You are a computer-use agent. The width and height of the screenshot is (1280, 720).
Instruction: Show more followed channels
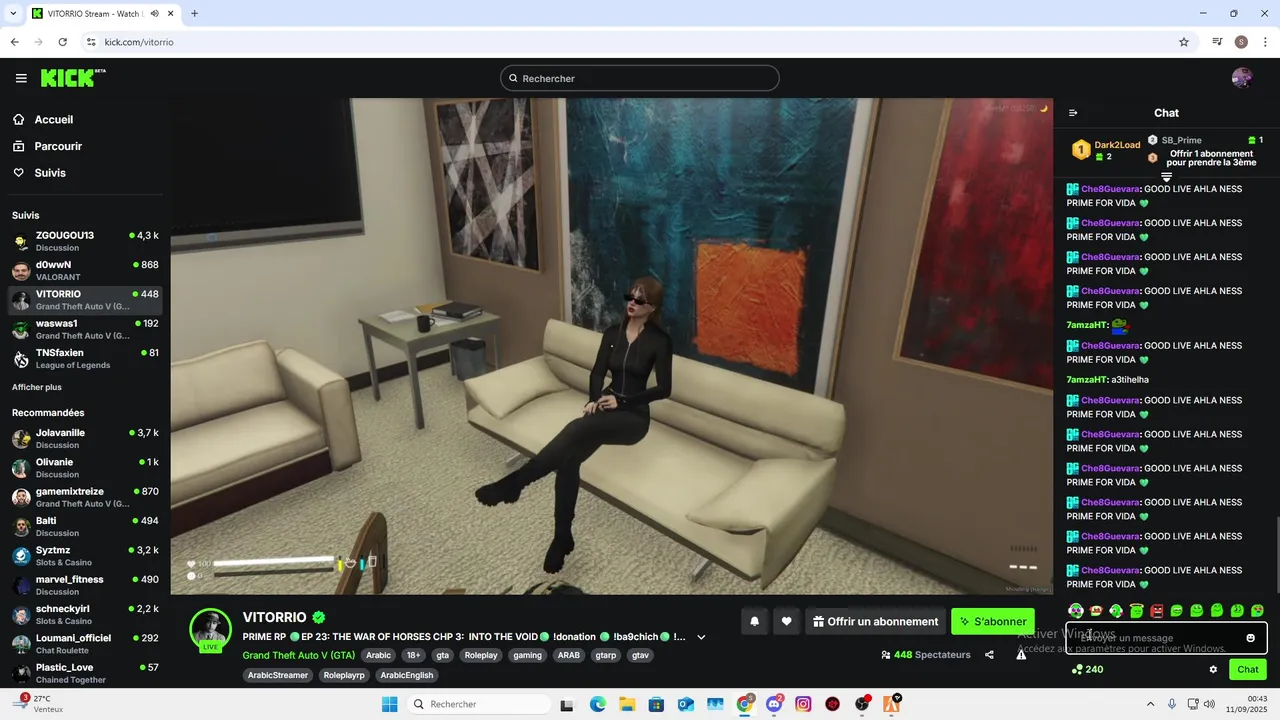[x=37, y=387]
